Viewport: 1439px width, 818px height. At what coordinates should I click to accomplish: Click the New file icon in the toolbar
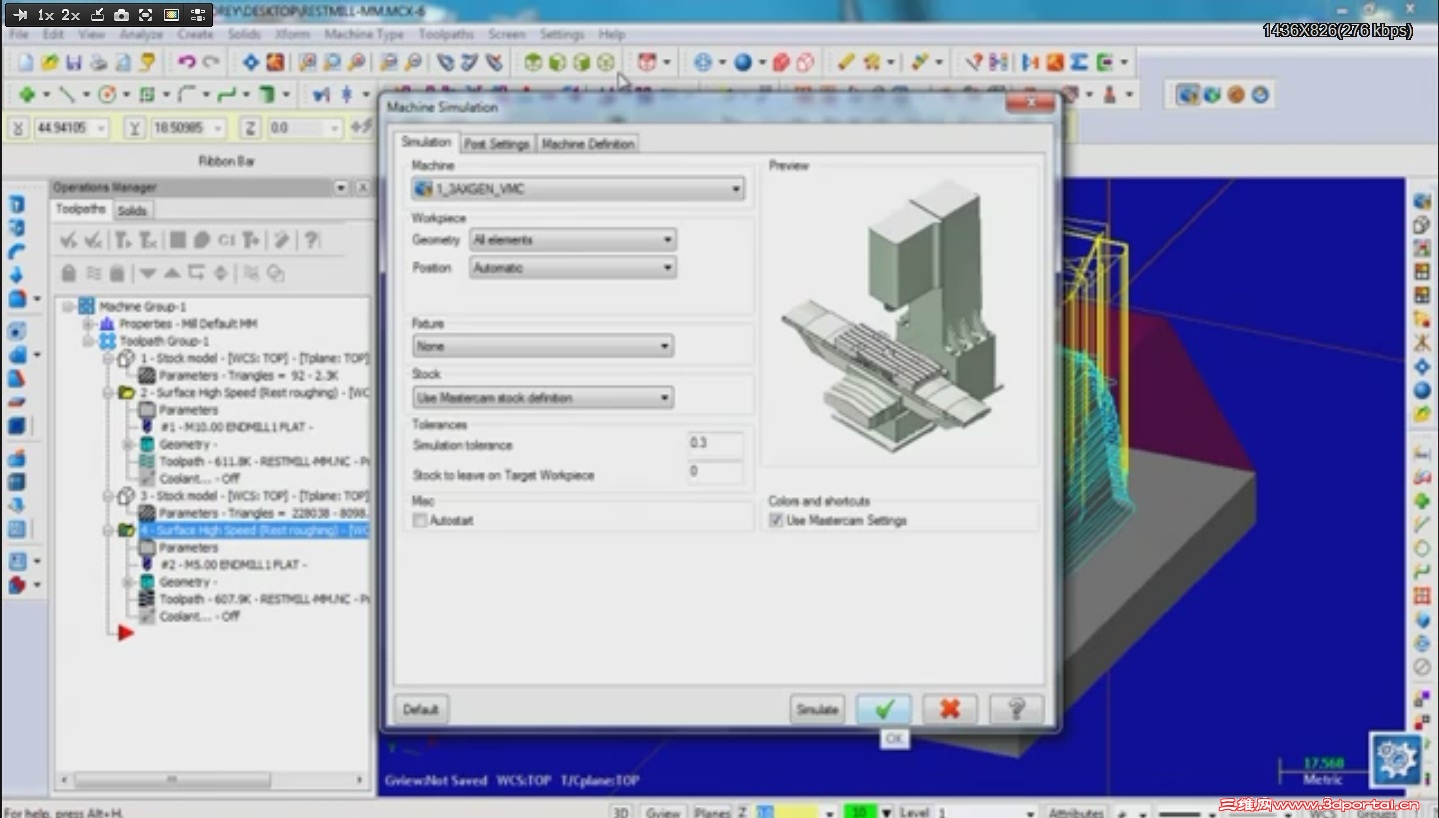tap(26, 63)
